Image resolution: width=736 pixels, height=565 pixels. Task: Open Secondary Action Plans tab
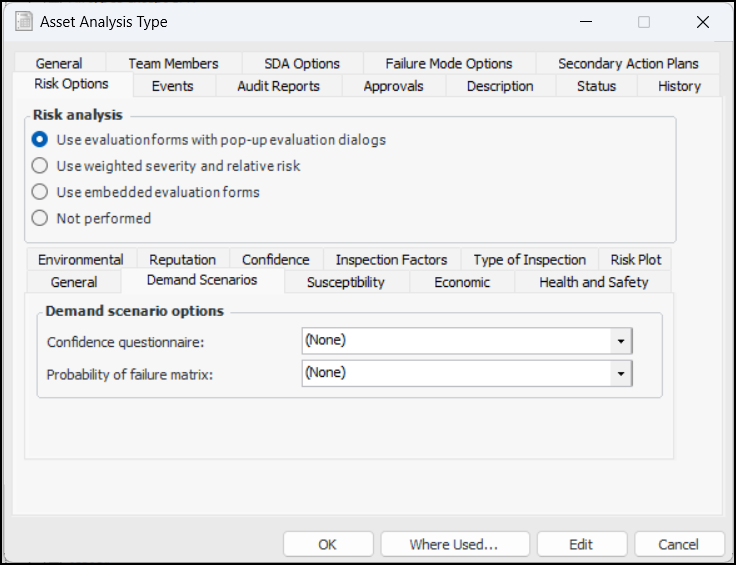(x=628, y=63)
